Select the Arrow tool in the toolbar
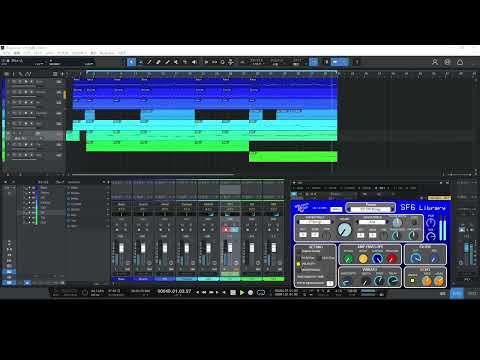This screenshot has height=360, width=480. (x=132, y=62)
